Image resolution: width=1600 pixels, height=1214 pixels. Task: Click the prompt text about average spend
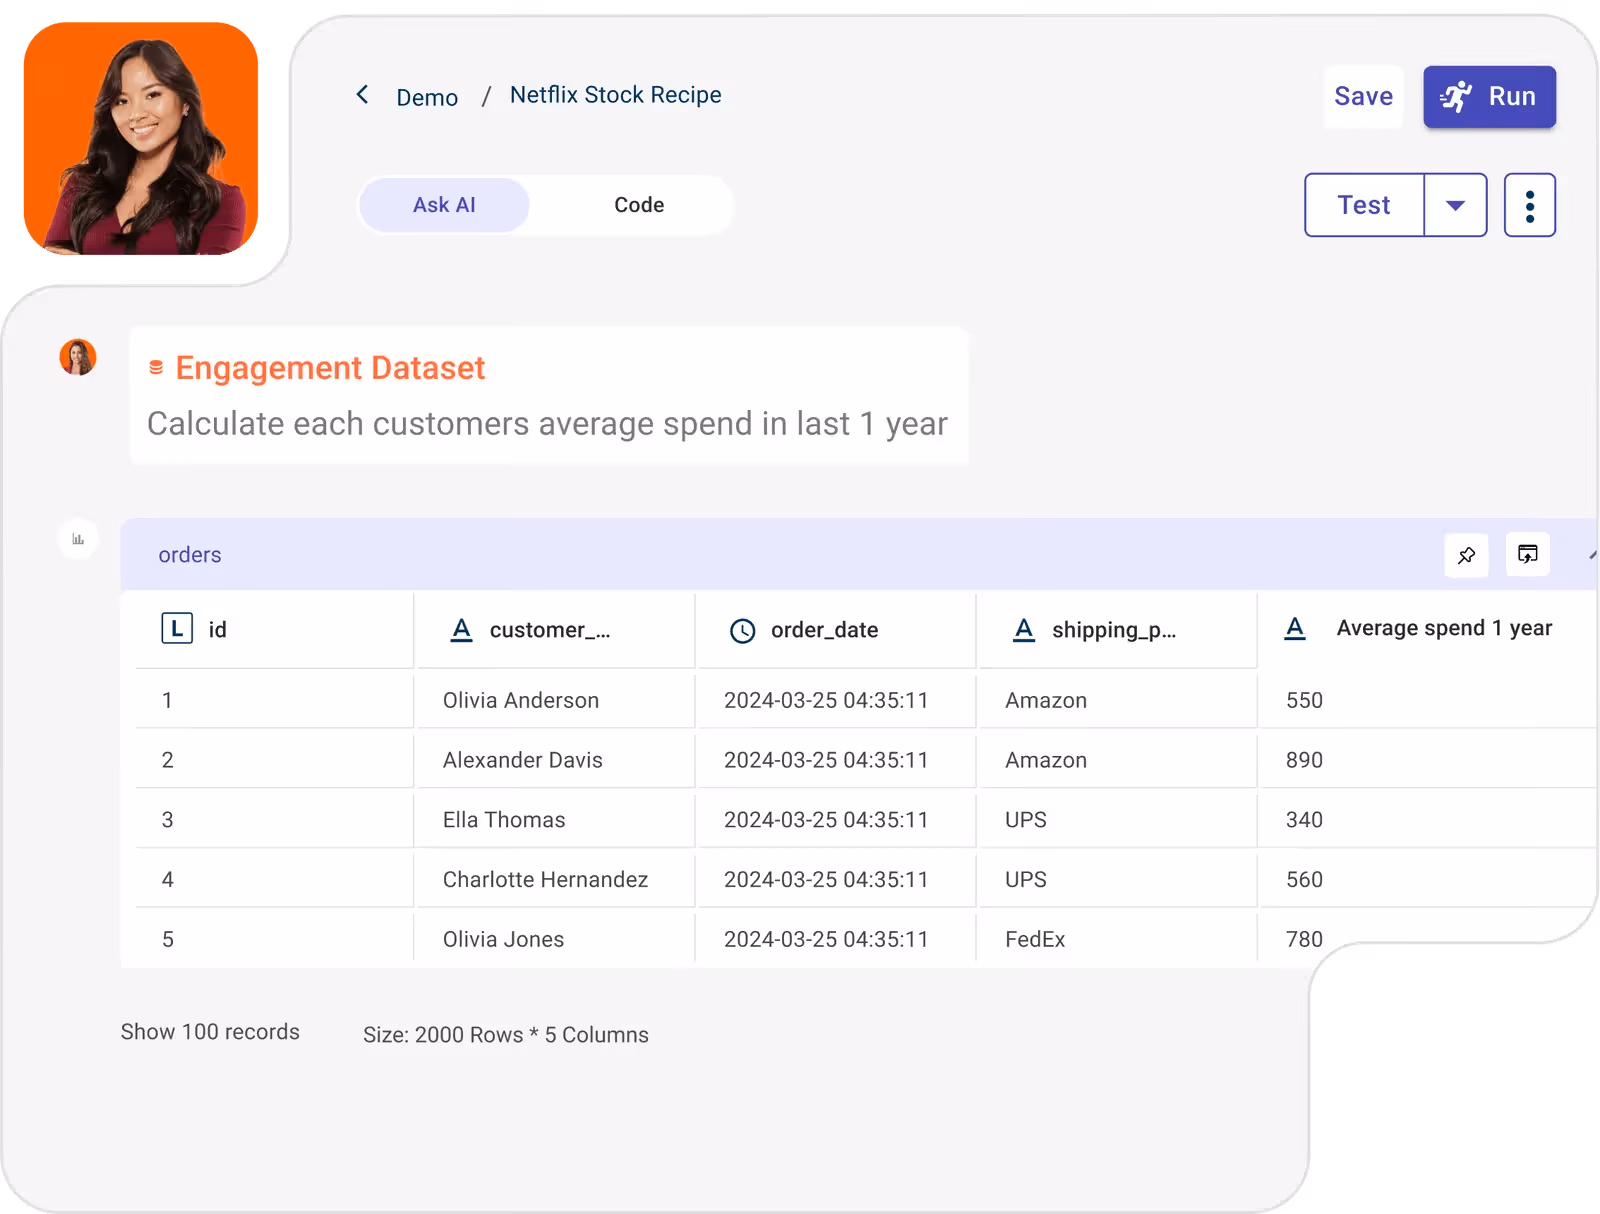point(547,424)
